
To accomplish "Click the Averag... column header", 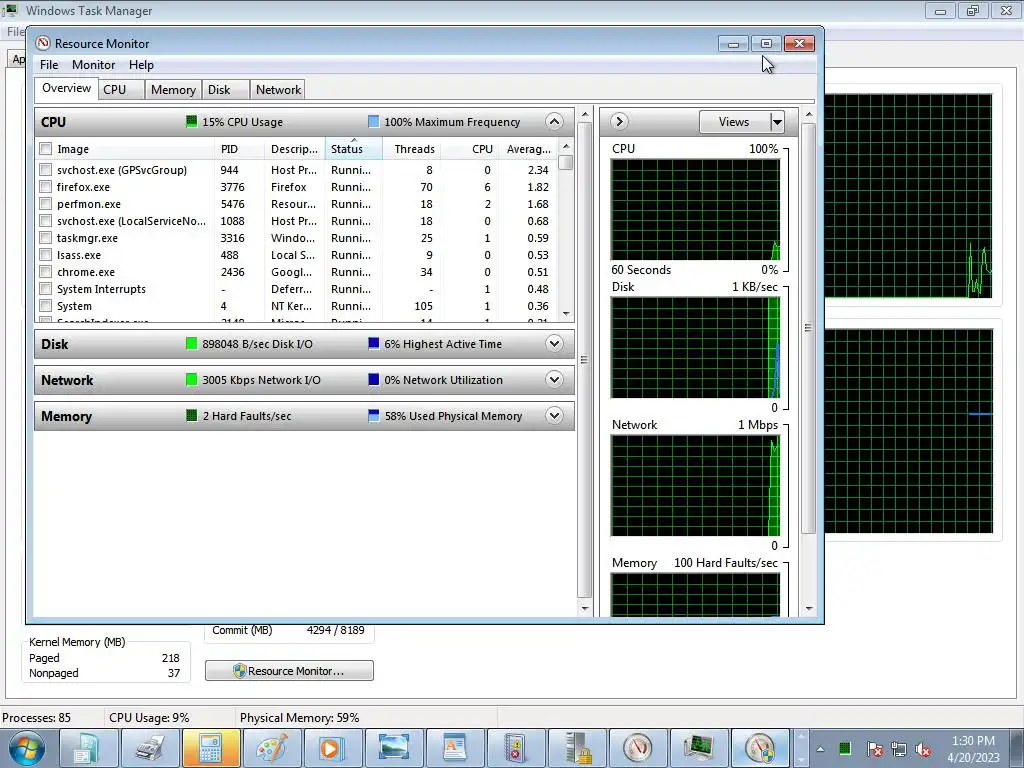I will [528, 149].
